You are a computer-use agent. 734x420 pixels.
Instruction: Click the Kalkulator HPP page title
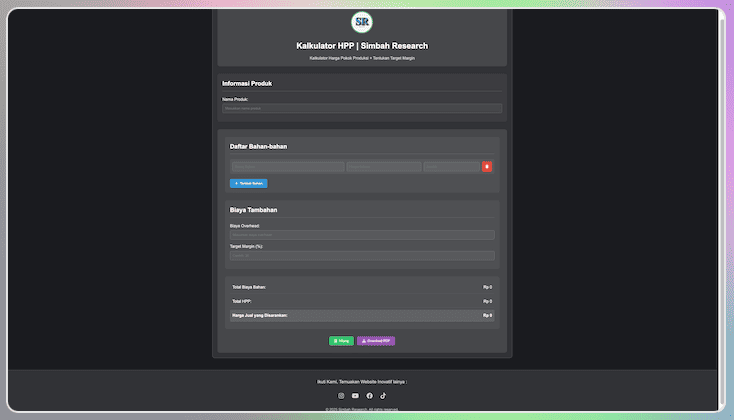tap(361, 46)
